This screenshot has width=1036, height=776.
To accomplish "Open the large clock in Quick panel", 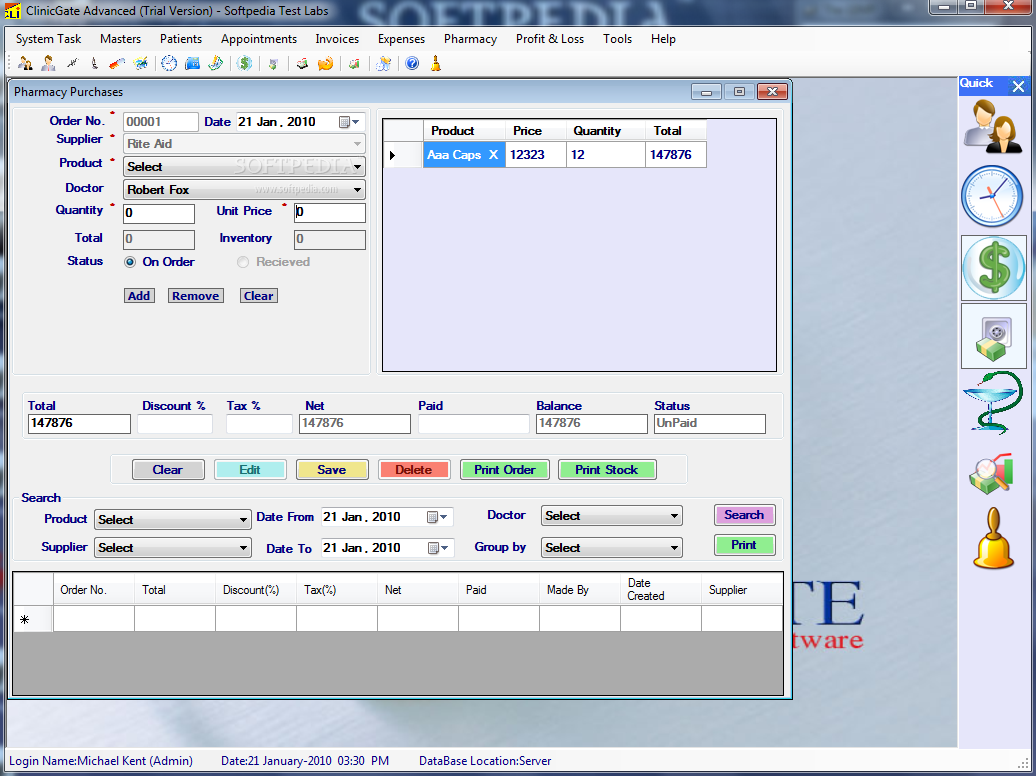I will [992, 196].
